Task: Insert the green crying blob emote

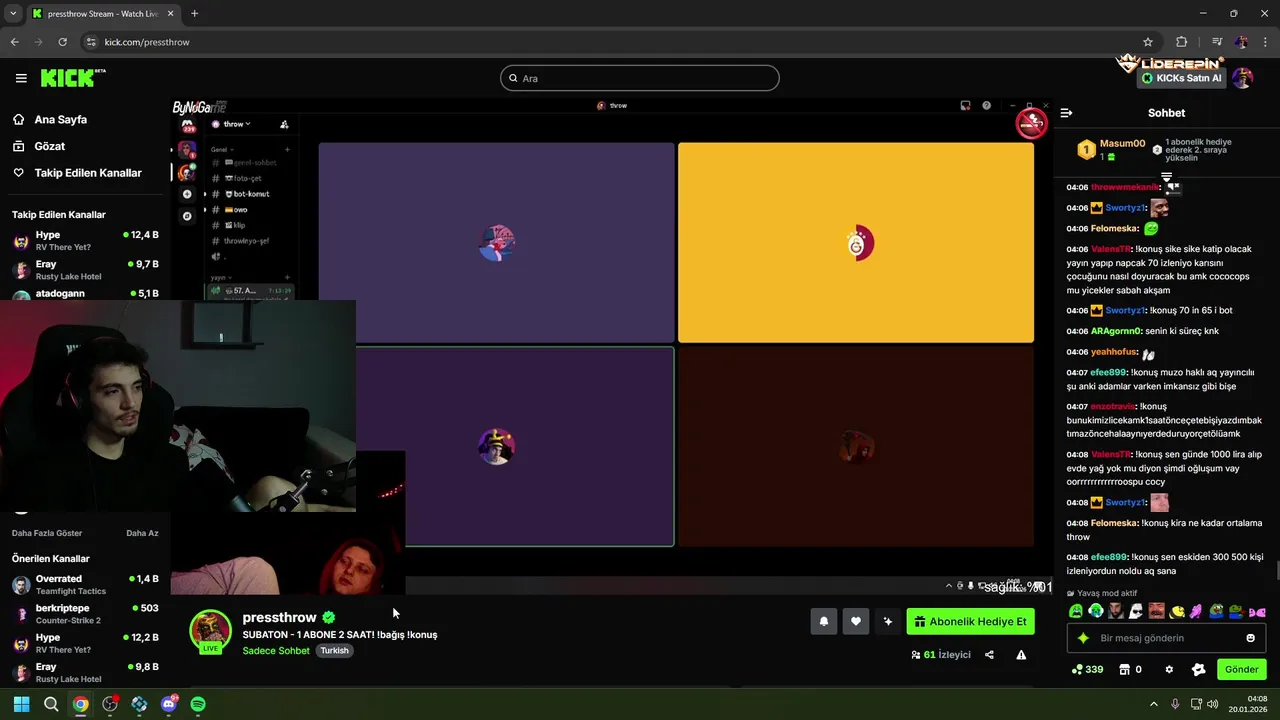Action: coord(1076,611)
